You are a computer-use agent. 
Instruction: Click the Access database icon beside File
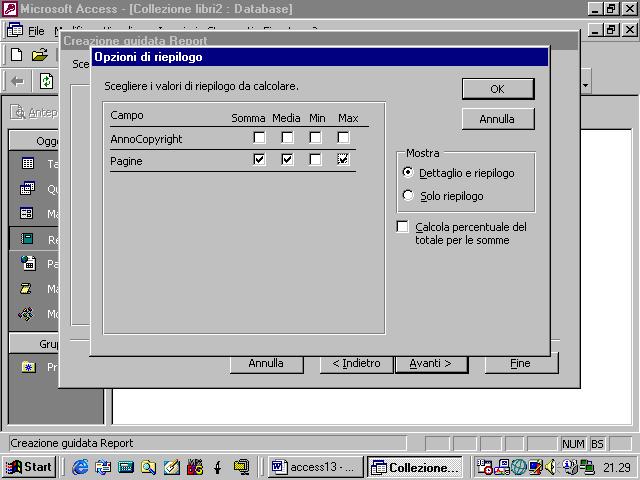tap(15, 30)
